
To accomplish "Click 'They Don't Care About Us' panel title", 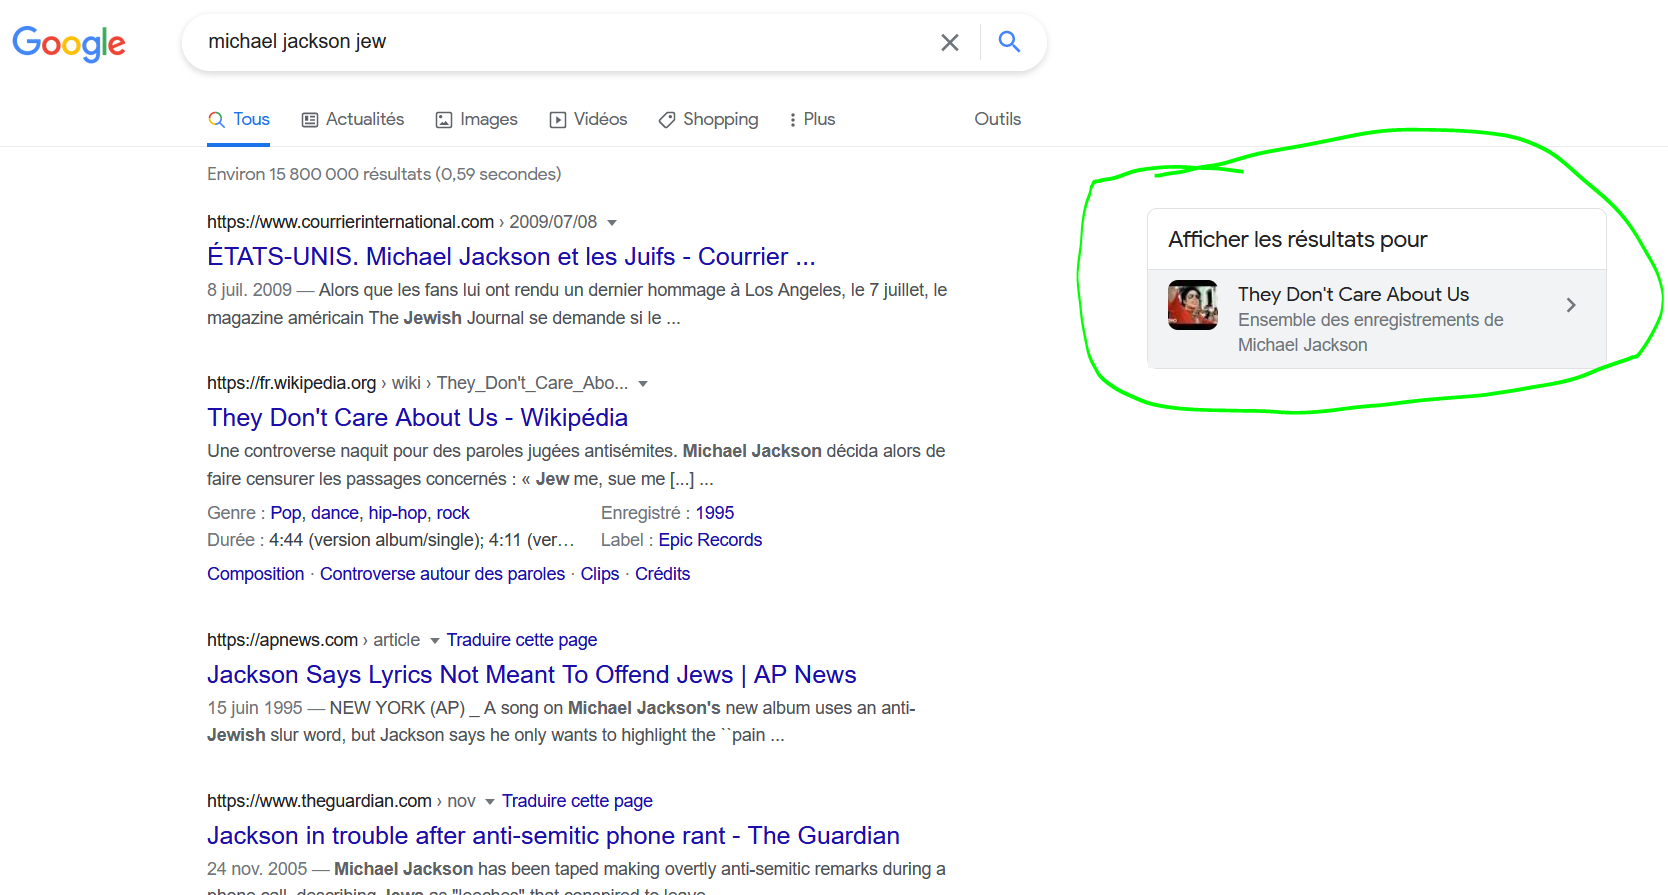I will click(x=1353, y=294).
